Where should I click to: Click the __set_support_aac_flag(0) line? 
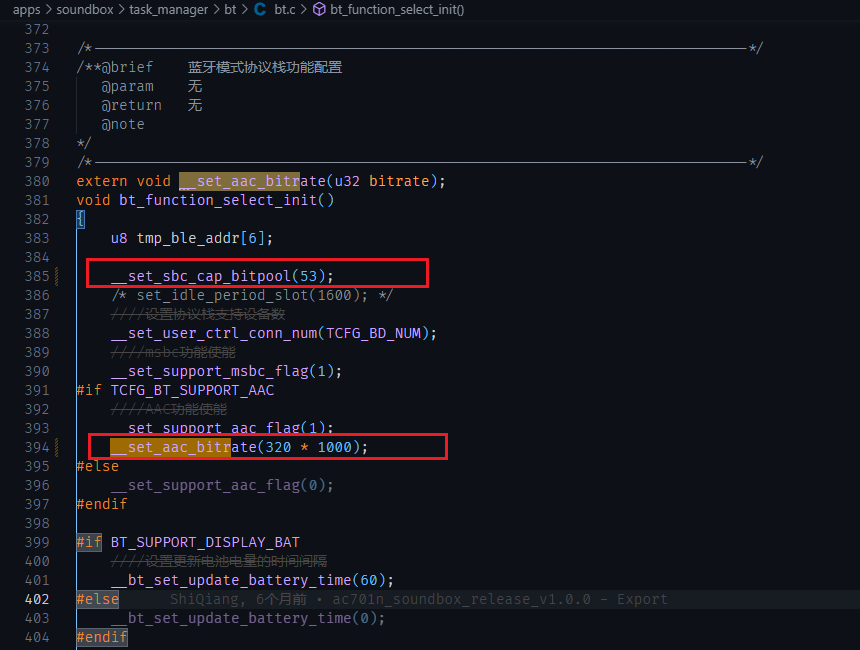[x=222, y=485]
